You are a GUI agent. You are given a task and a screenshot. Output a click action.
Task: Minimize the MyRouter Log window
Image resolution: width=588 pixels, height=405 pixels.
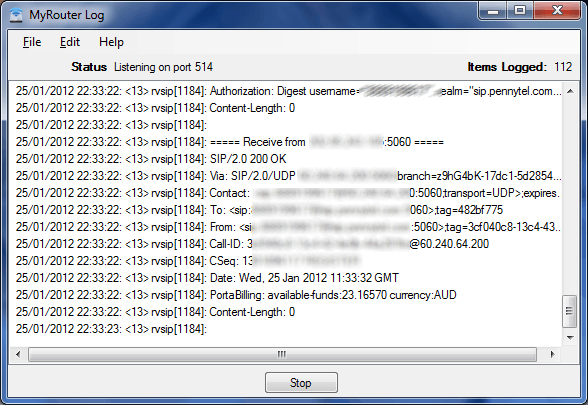point(493,11)
